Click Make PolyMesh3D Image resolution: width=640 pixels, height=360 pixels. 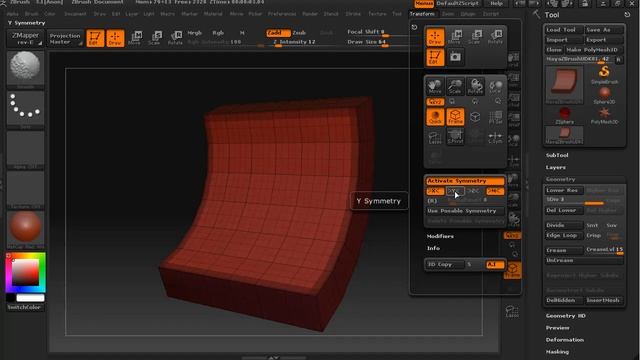pyautogui.click(x=594, y=50)
